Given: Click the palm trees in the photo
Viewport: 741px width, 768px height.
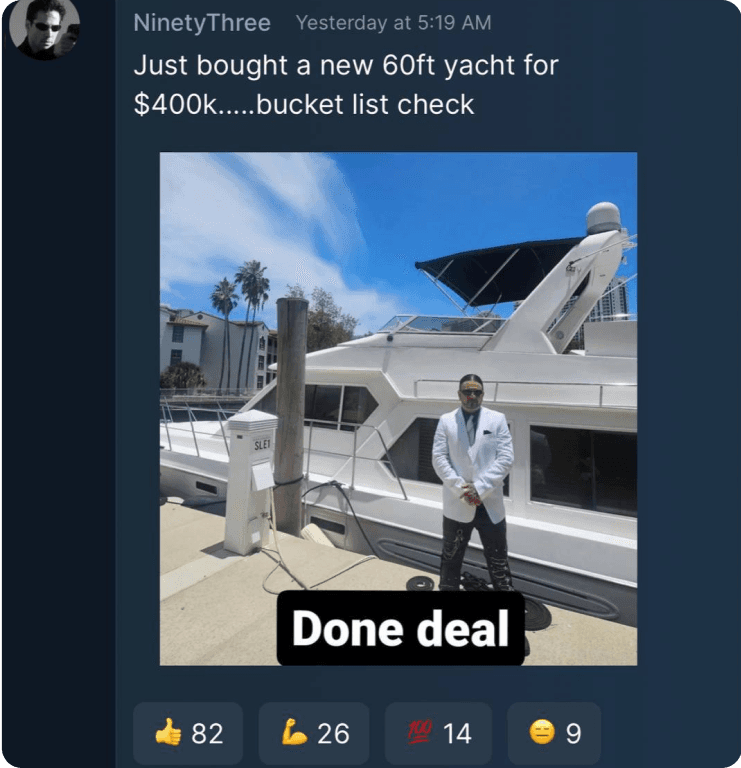Looking at the screenshot, I should pyautogui.click(x=240, y=300).
